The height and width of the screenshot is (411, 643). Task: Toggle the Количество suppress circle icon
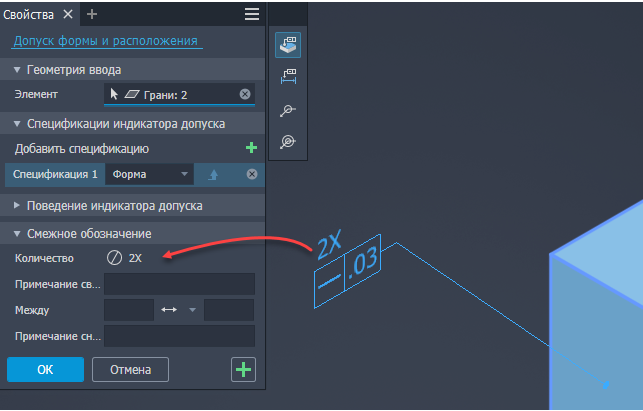[x=114, y=258]
